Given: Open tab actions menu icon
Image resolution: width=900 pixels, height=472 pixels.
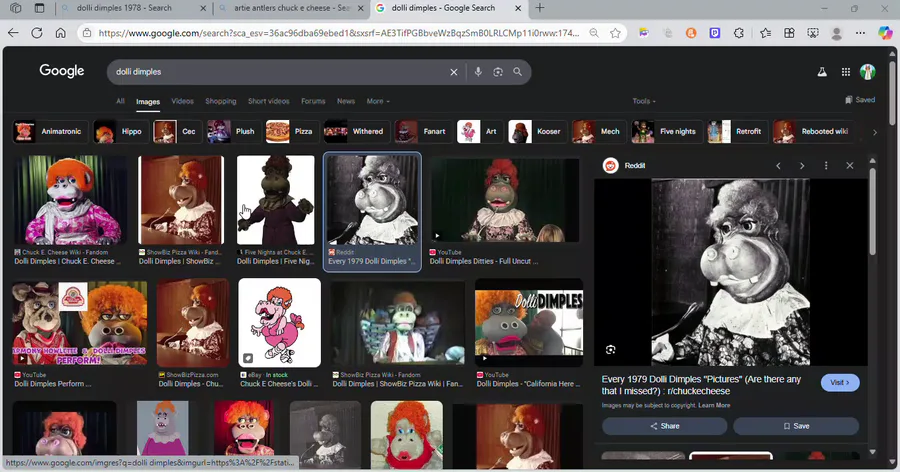Looking at the screenshot, I should pyautogui.click(x=15, y=8).
